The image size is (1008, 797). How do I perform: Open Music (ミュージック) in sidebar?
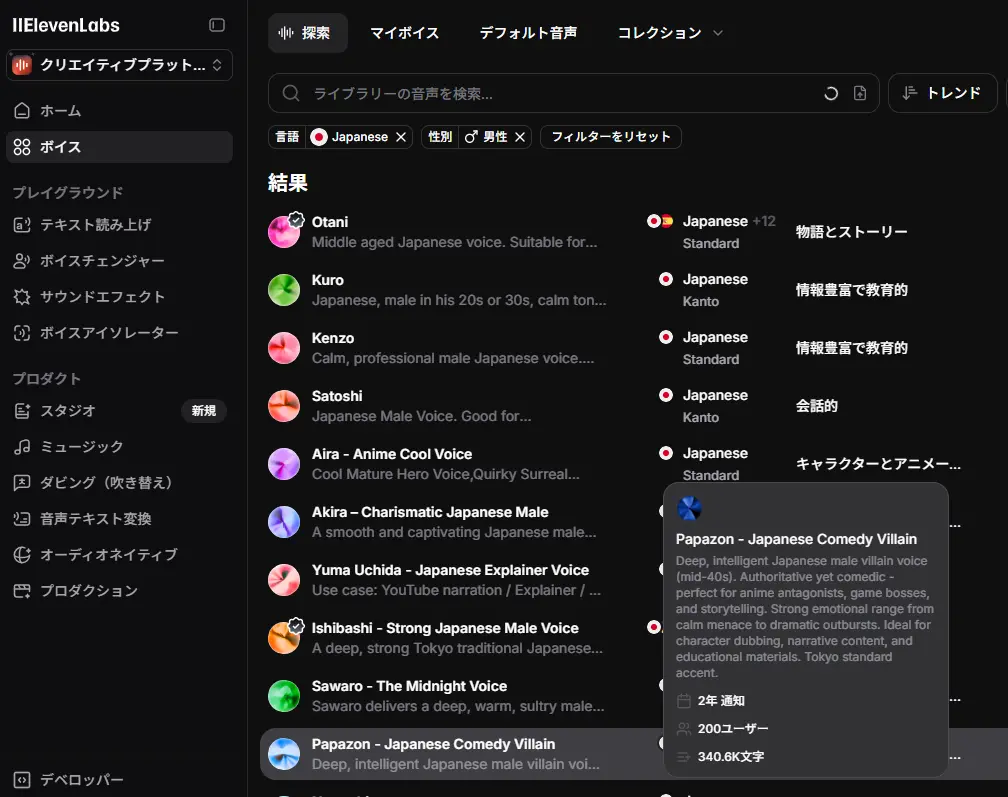tap(82, 447)
